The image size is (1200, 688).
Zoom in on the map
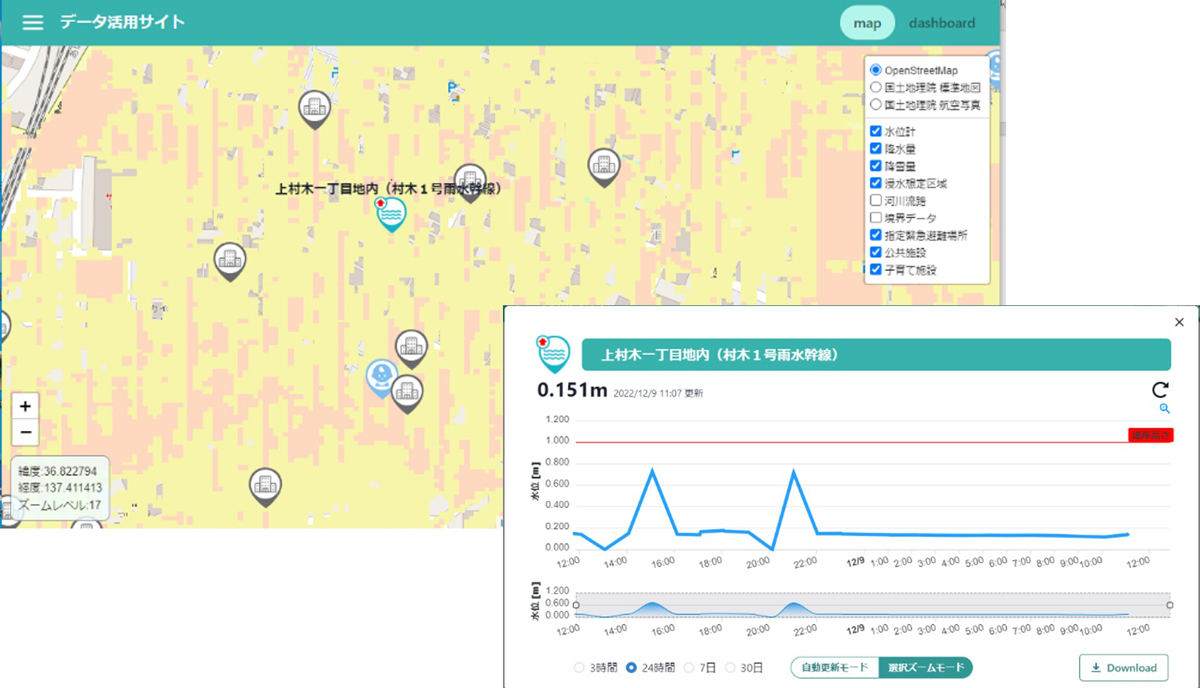click(26, 406)
